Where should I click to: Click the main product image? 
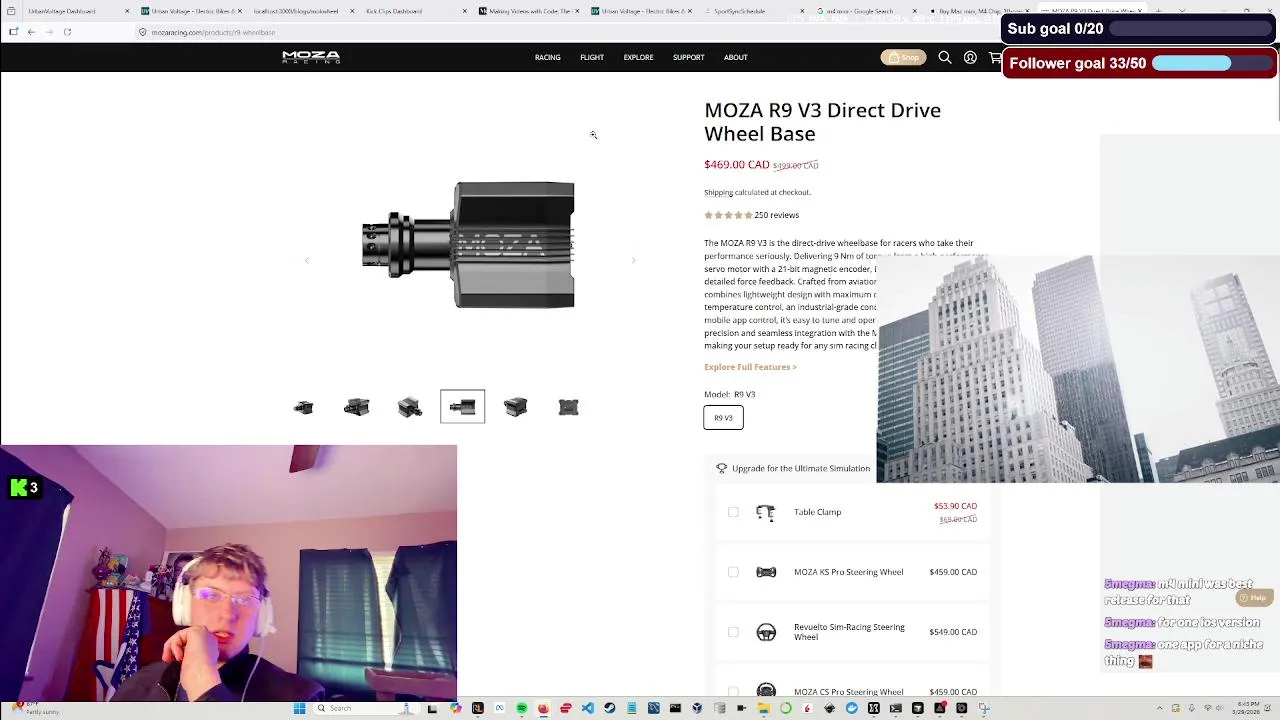coord(469,245)
